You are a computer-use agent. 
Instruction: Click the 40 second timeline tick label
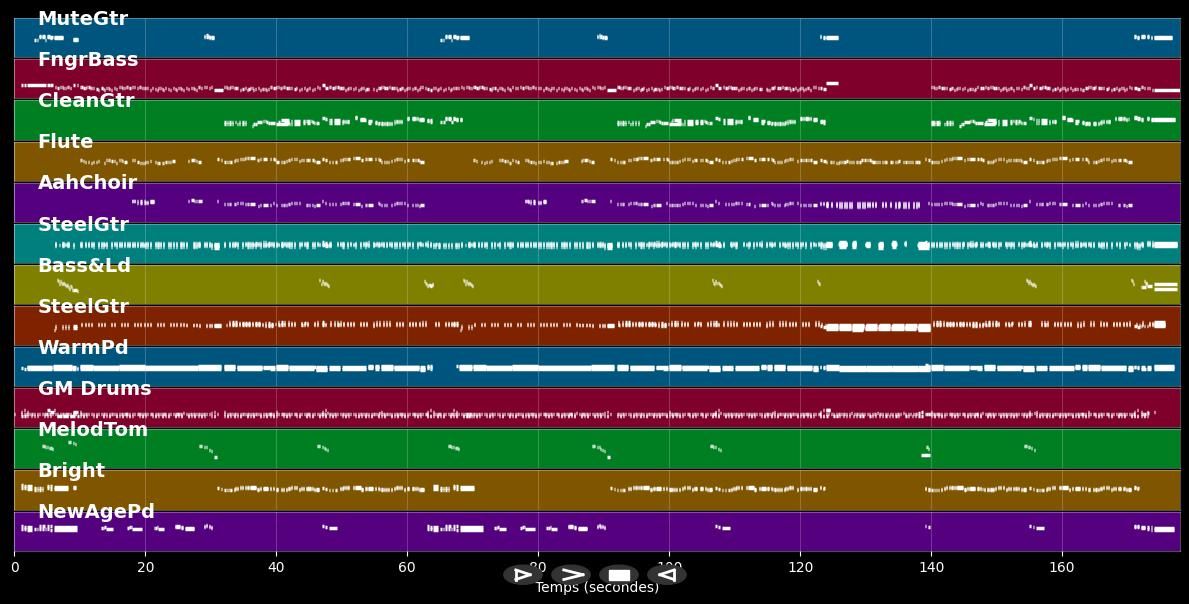276,568
